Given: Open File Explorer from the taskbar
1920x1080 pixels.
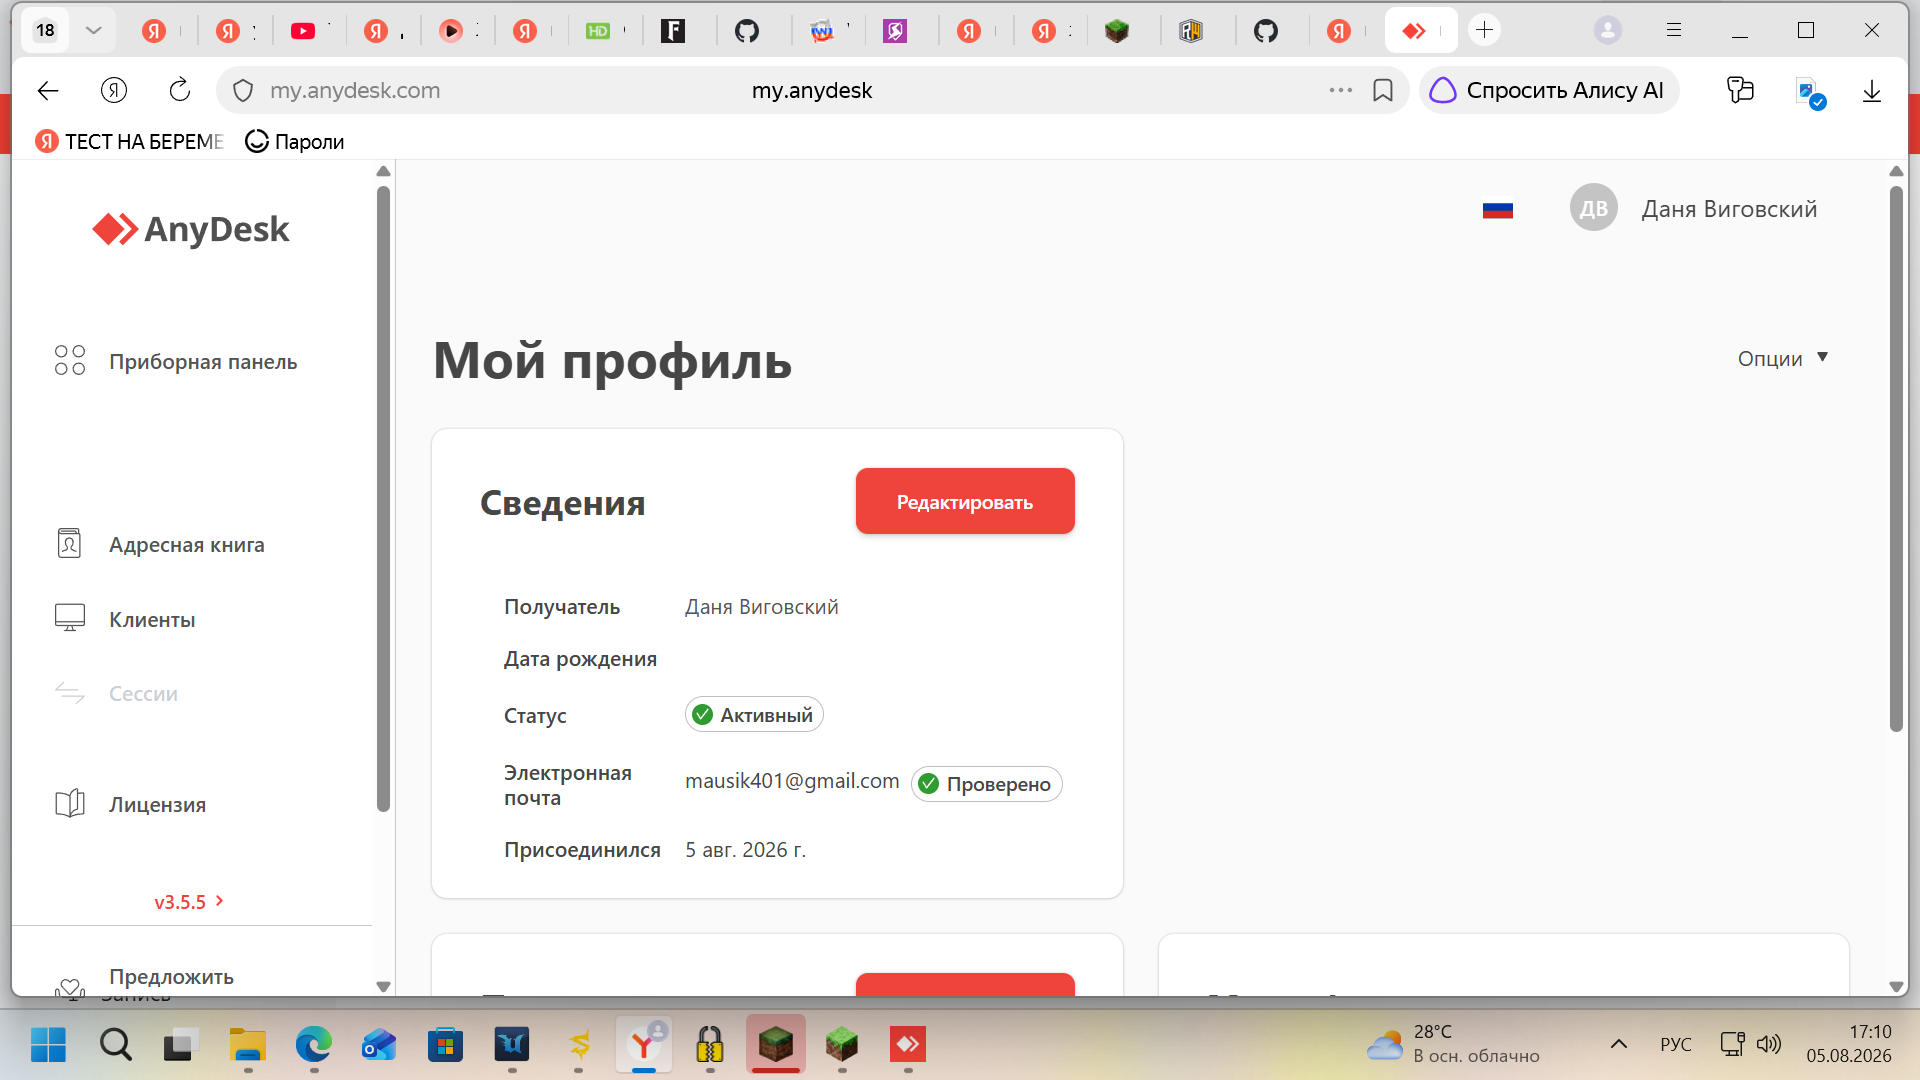Looking at the screenshot, I should click(247, 1045).
